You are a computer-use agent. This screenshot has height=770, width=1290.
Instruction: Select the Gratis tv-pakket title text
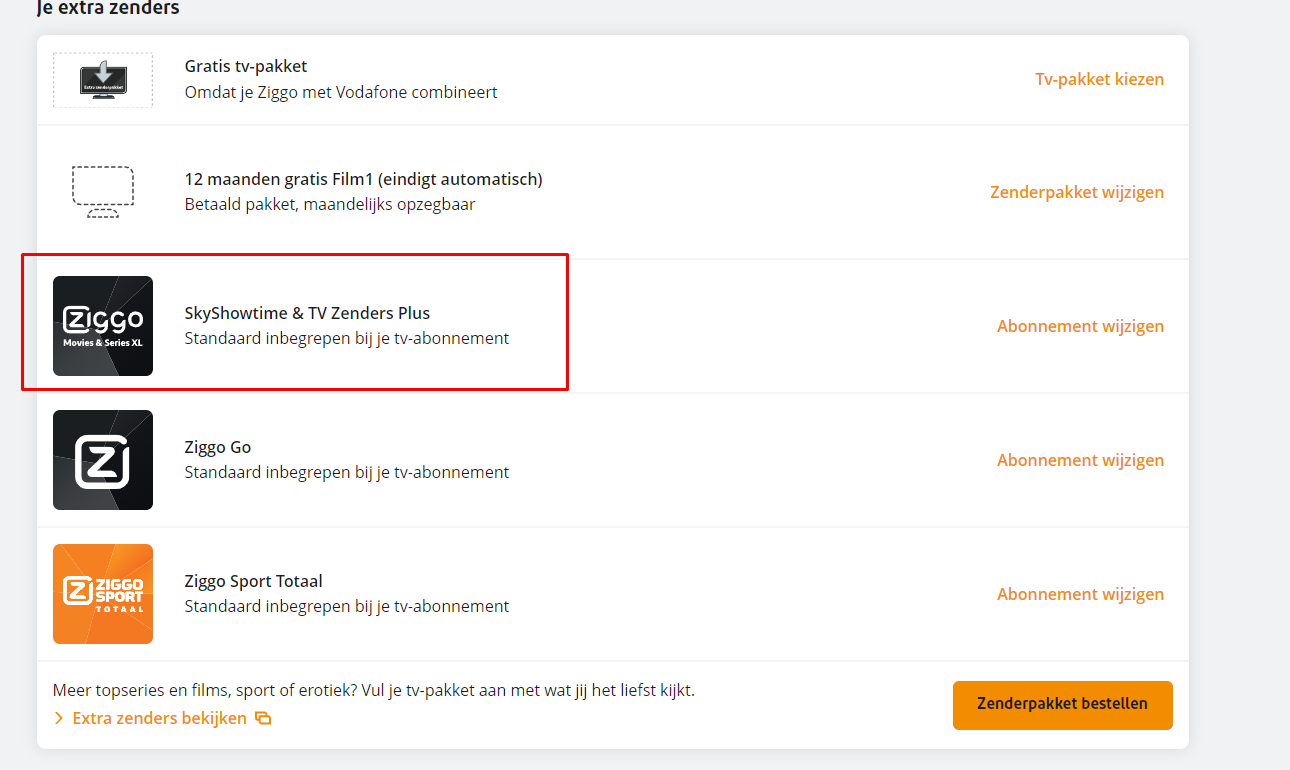(x=246, y=66)
